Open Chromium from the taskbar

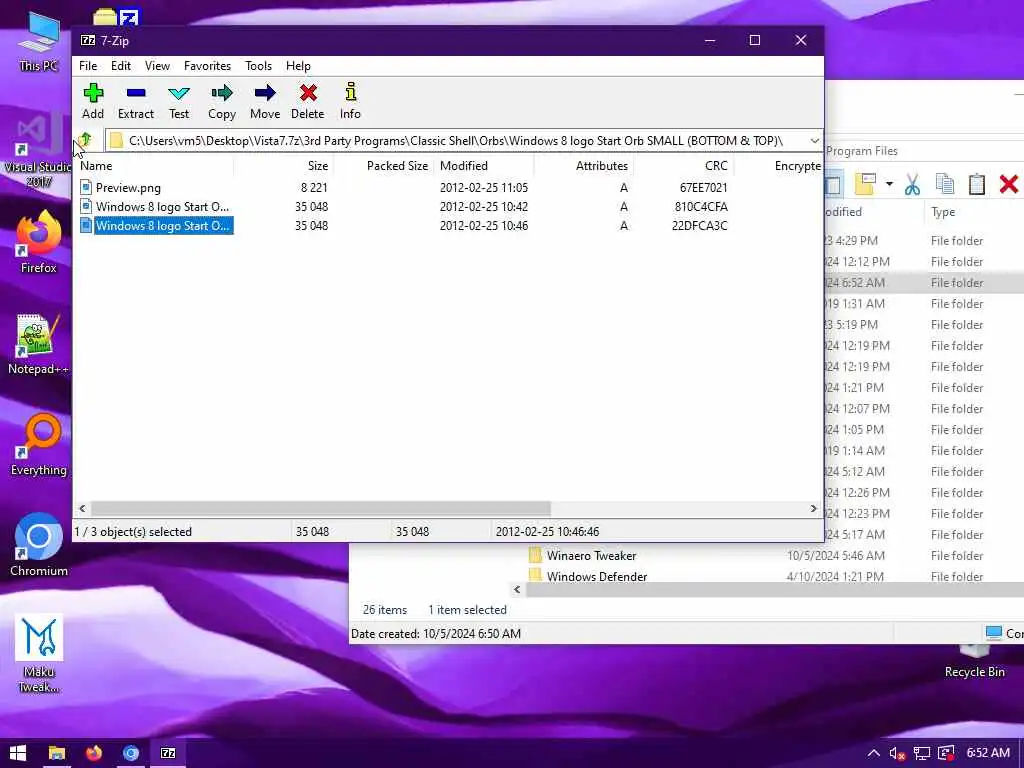pos(131,753)
